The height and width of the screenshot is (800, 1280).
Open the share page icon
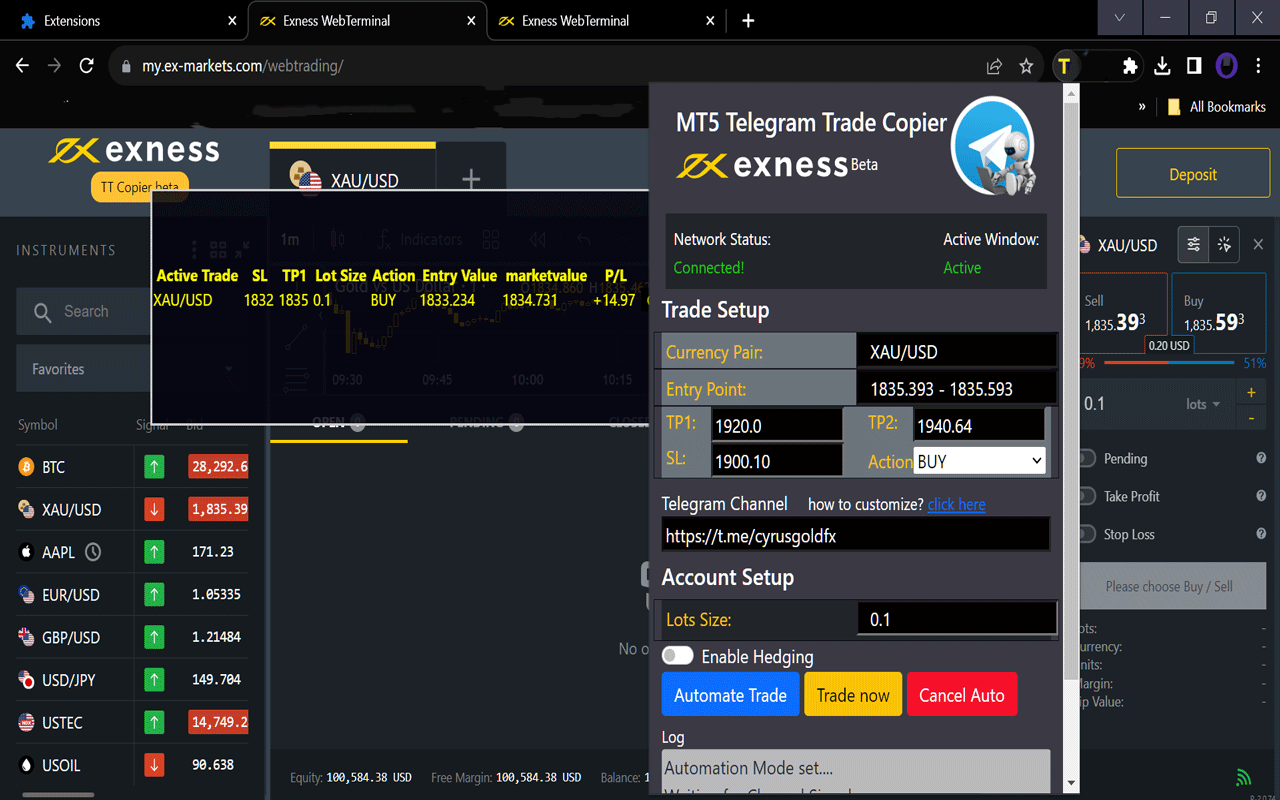[x=994, y=66]
